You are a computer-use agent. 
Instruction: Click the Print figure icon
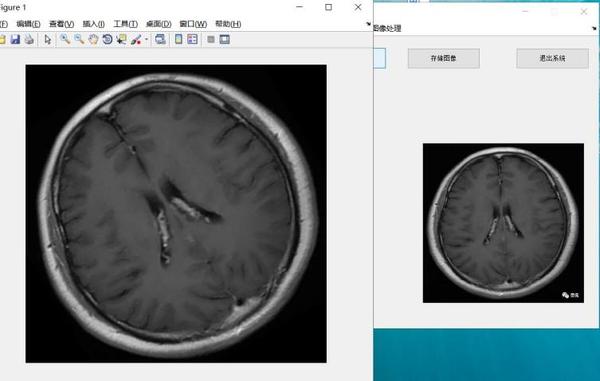coord(29,39)
